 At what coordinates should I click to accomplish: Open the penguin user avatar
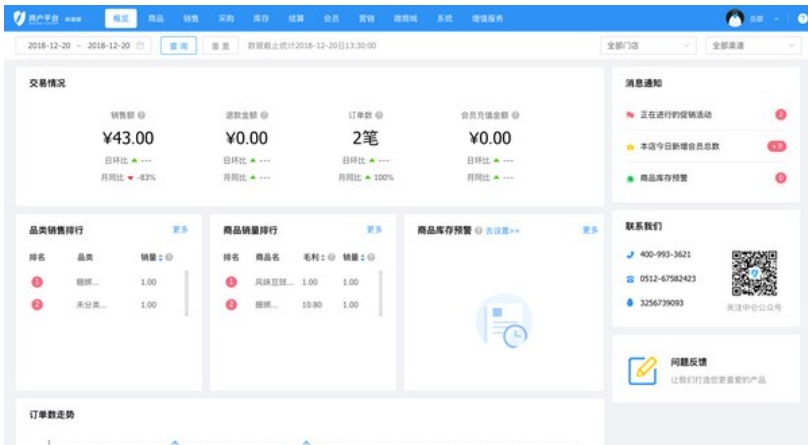pyautogui.click(x=735, y=18)
